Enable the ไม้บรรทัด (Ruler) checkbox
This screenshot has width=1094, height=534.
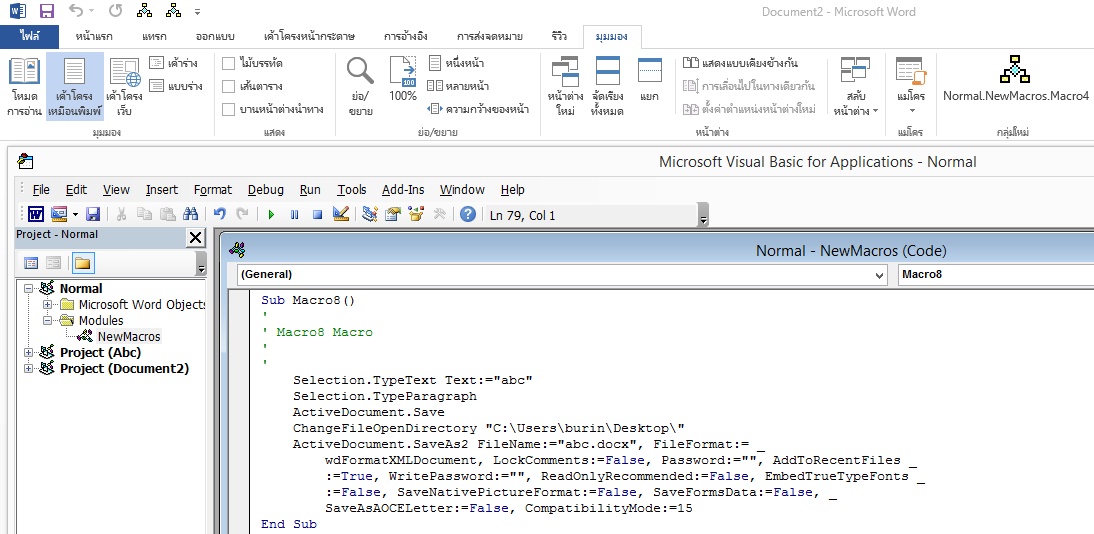(x=229, y=63)
